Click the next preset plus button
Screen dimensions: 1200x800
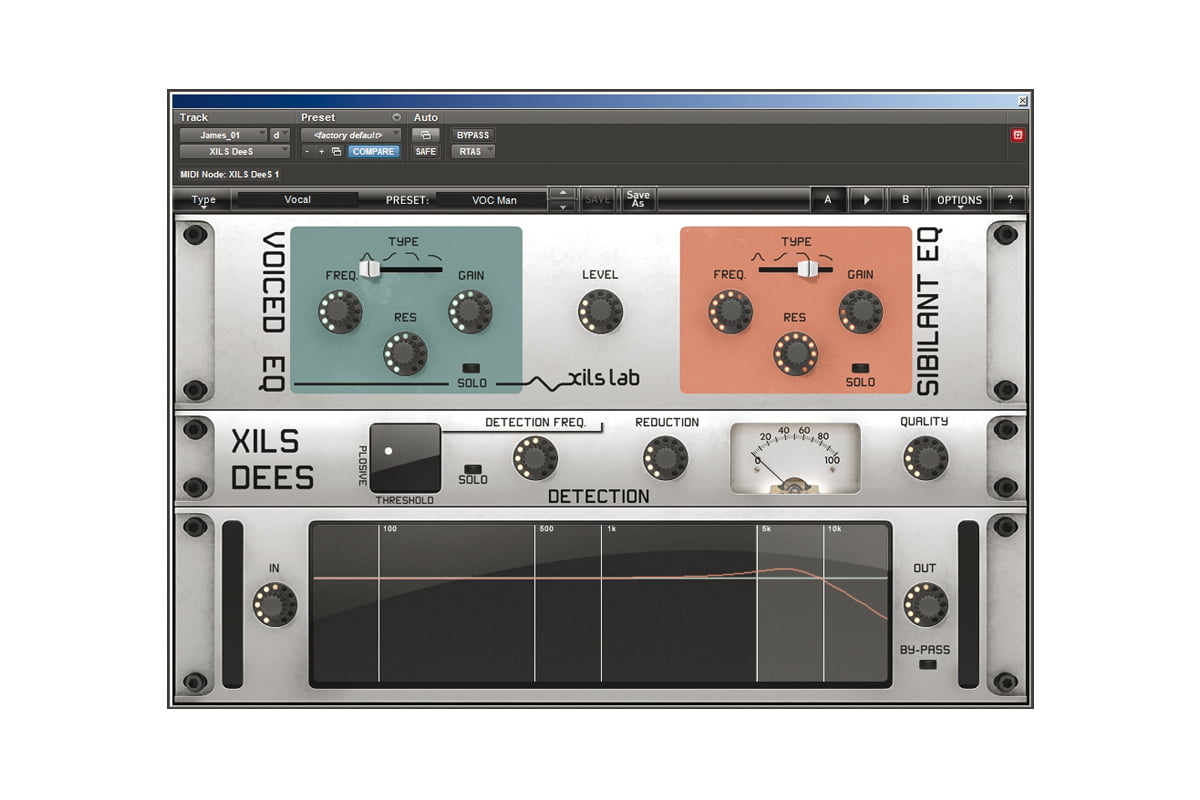[x=321, y=152]
